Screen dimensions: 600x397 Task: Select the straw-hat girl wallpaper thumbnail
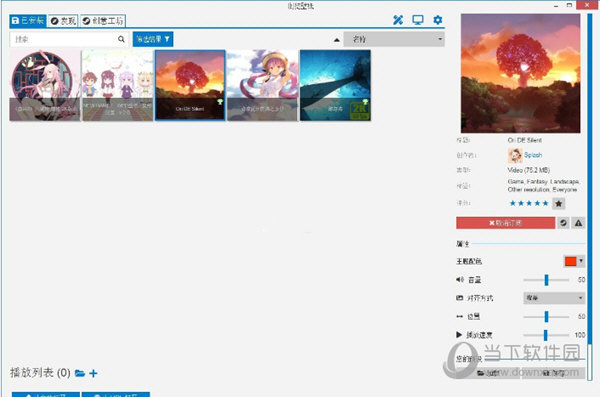(x=262, y=85)
